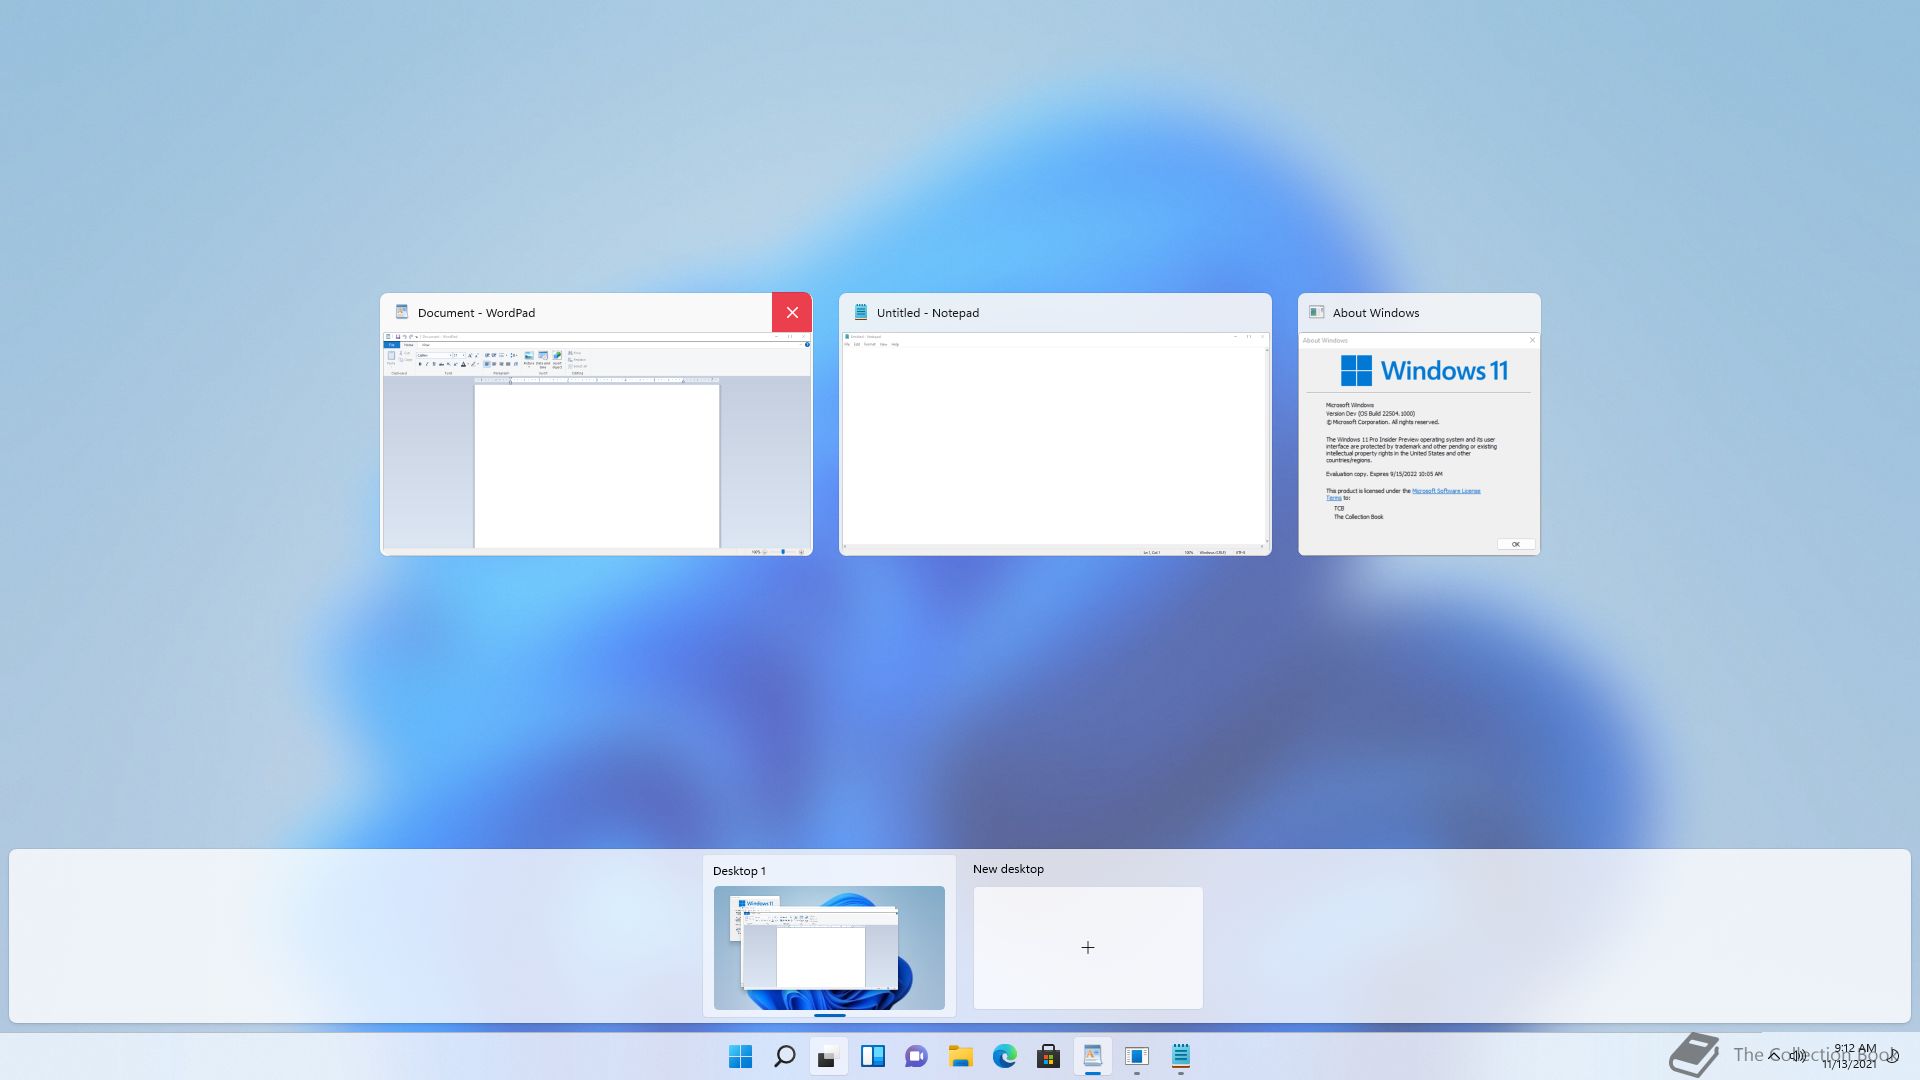1920x1080 pixels.
Task: Click About Windows title text
Action: [1376, 313]
